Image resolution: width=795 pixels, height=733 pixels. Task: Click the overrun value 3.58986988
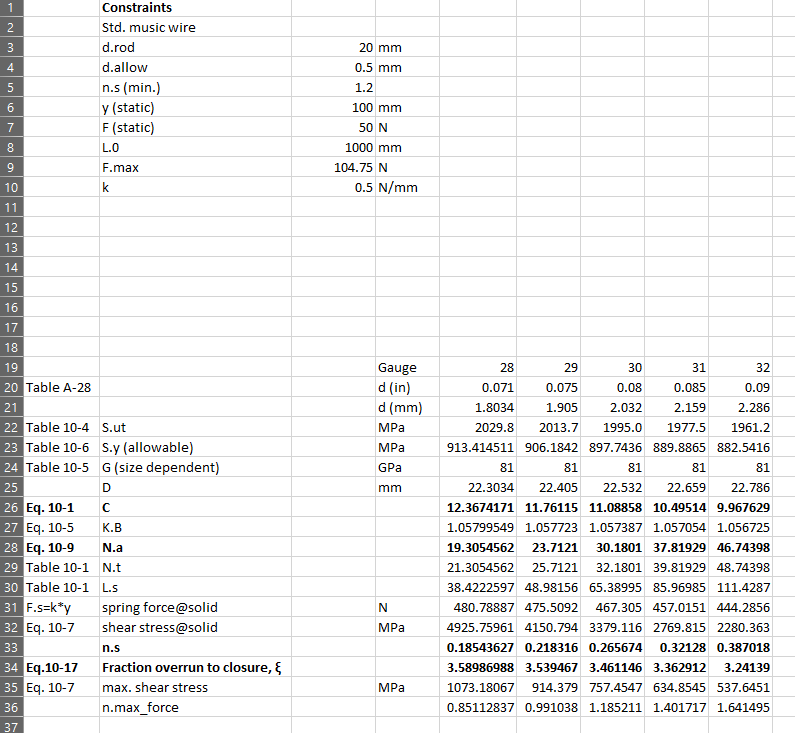click(x=478, y=668)
